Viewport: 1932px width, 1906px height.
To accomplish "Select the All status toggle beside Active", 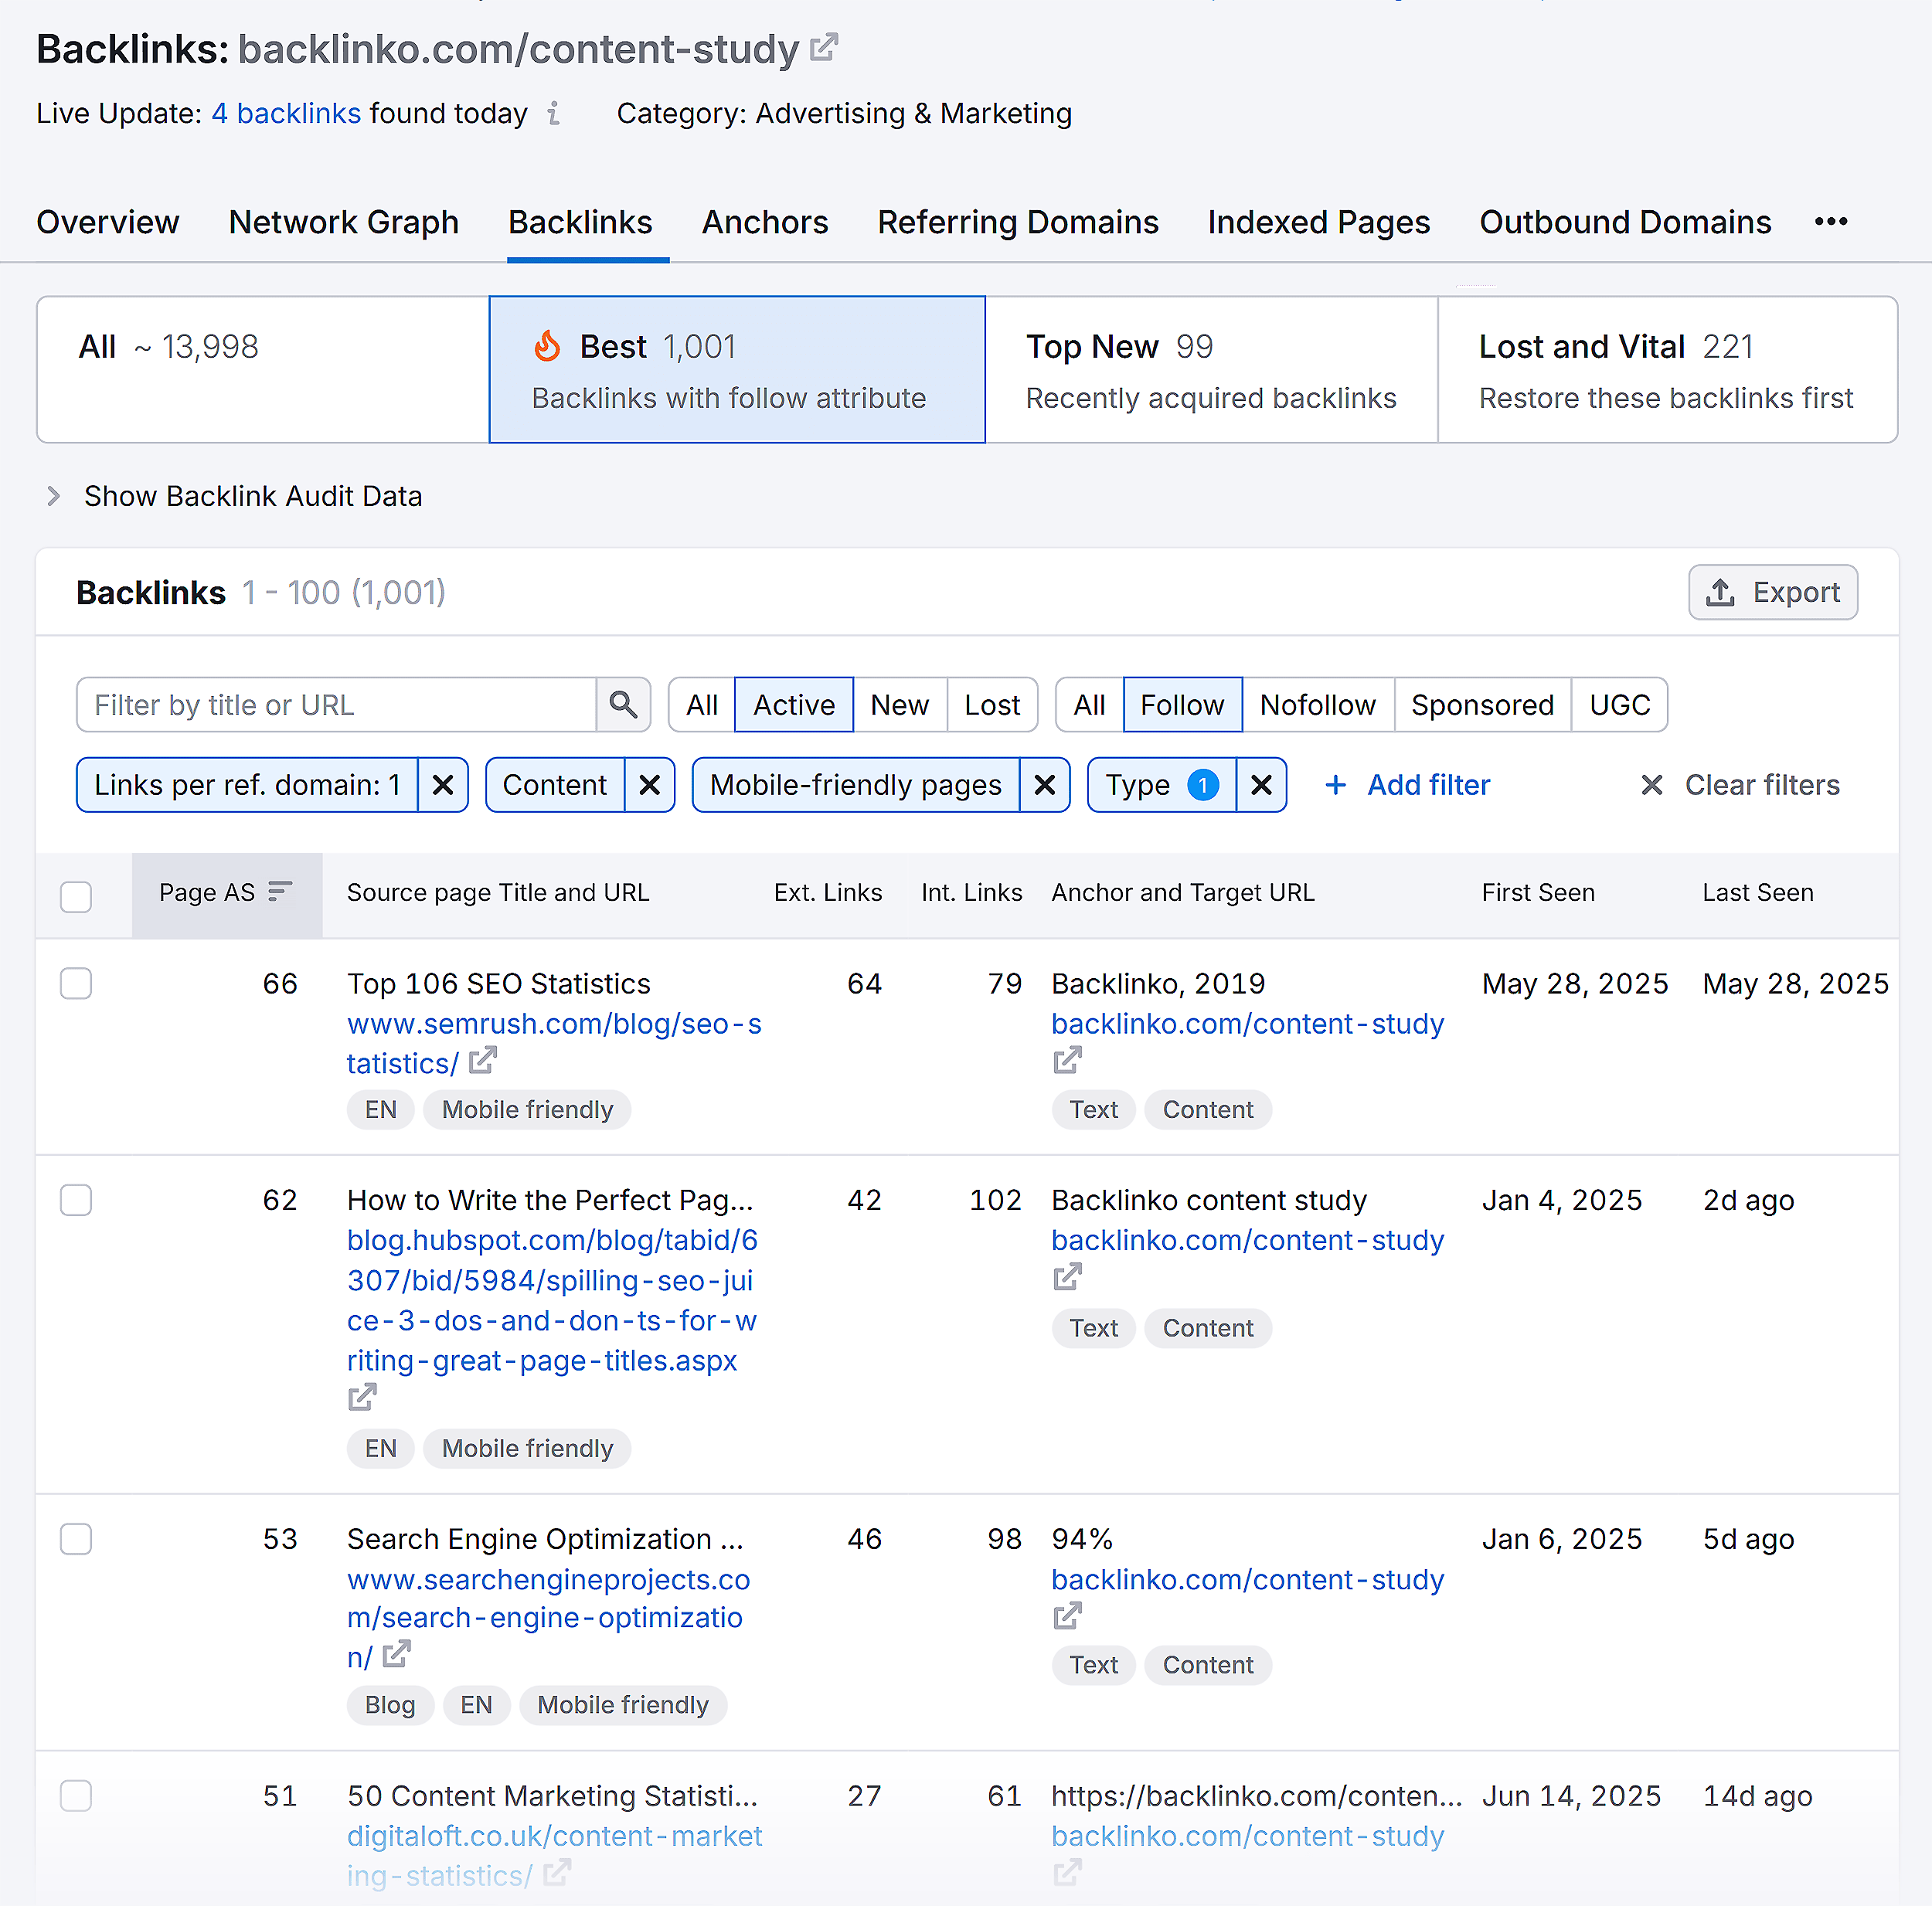I will (x=702, y=705).
